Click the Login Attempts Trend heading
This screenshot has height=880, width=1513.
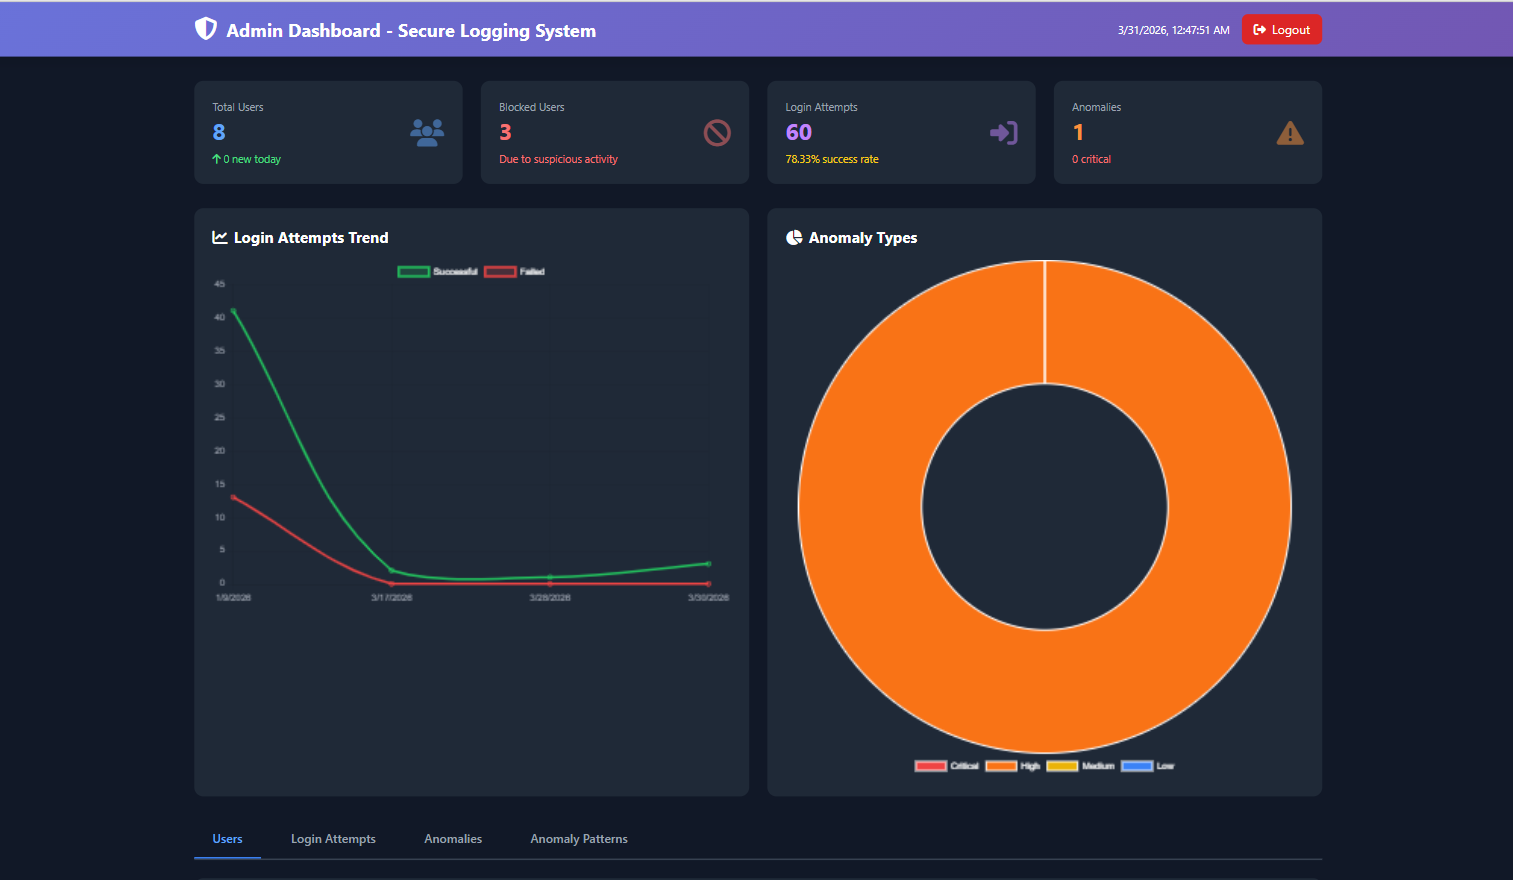tap(311, 238)
